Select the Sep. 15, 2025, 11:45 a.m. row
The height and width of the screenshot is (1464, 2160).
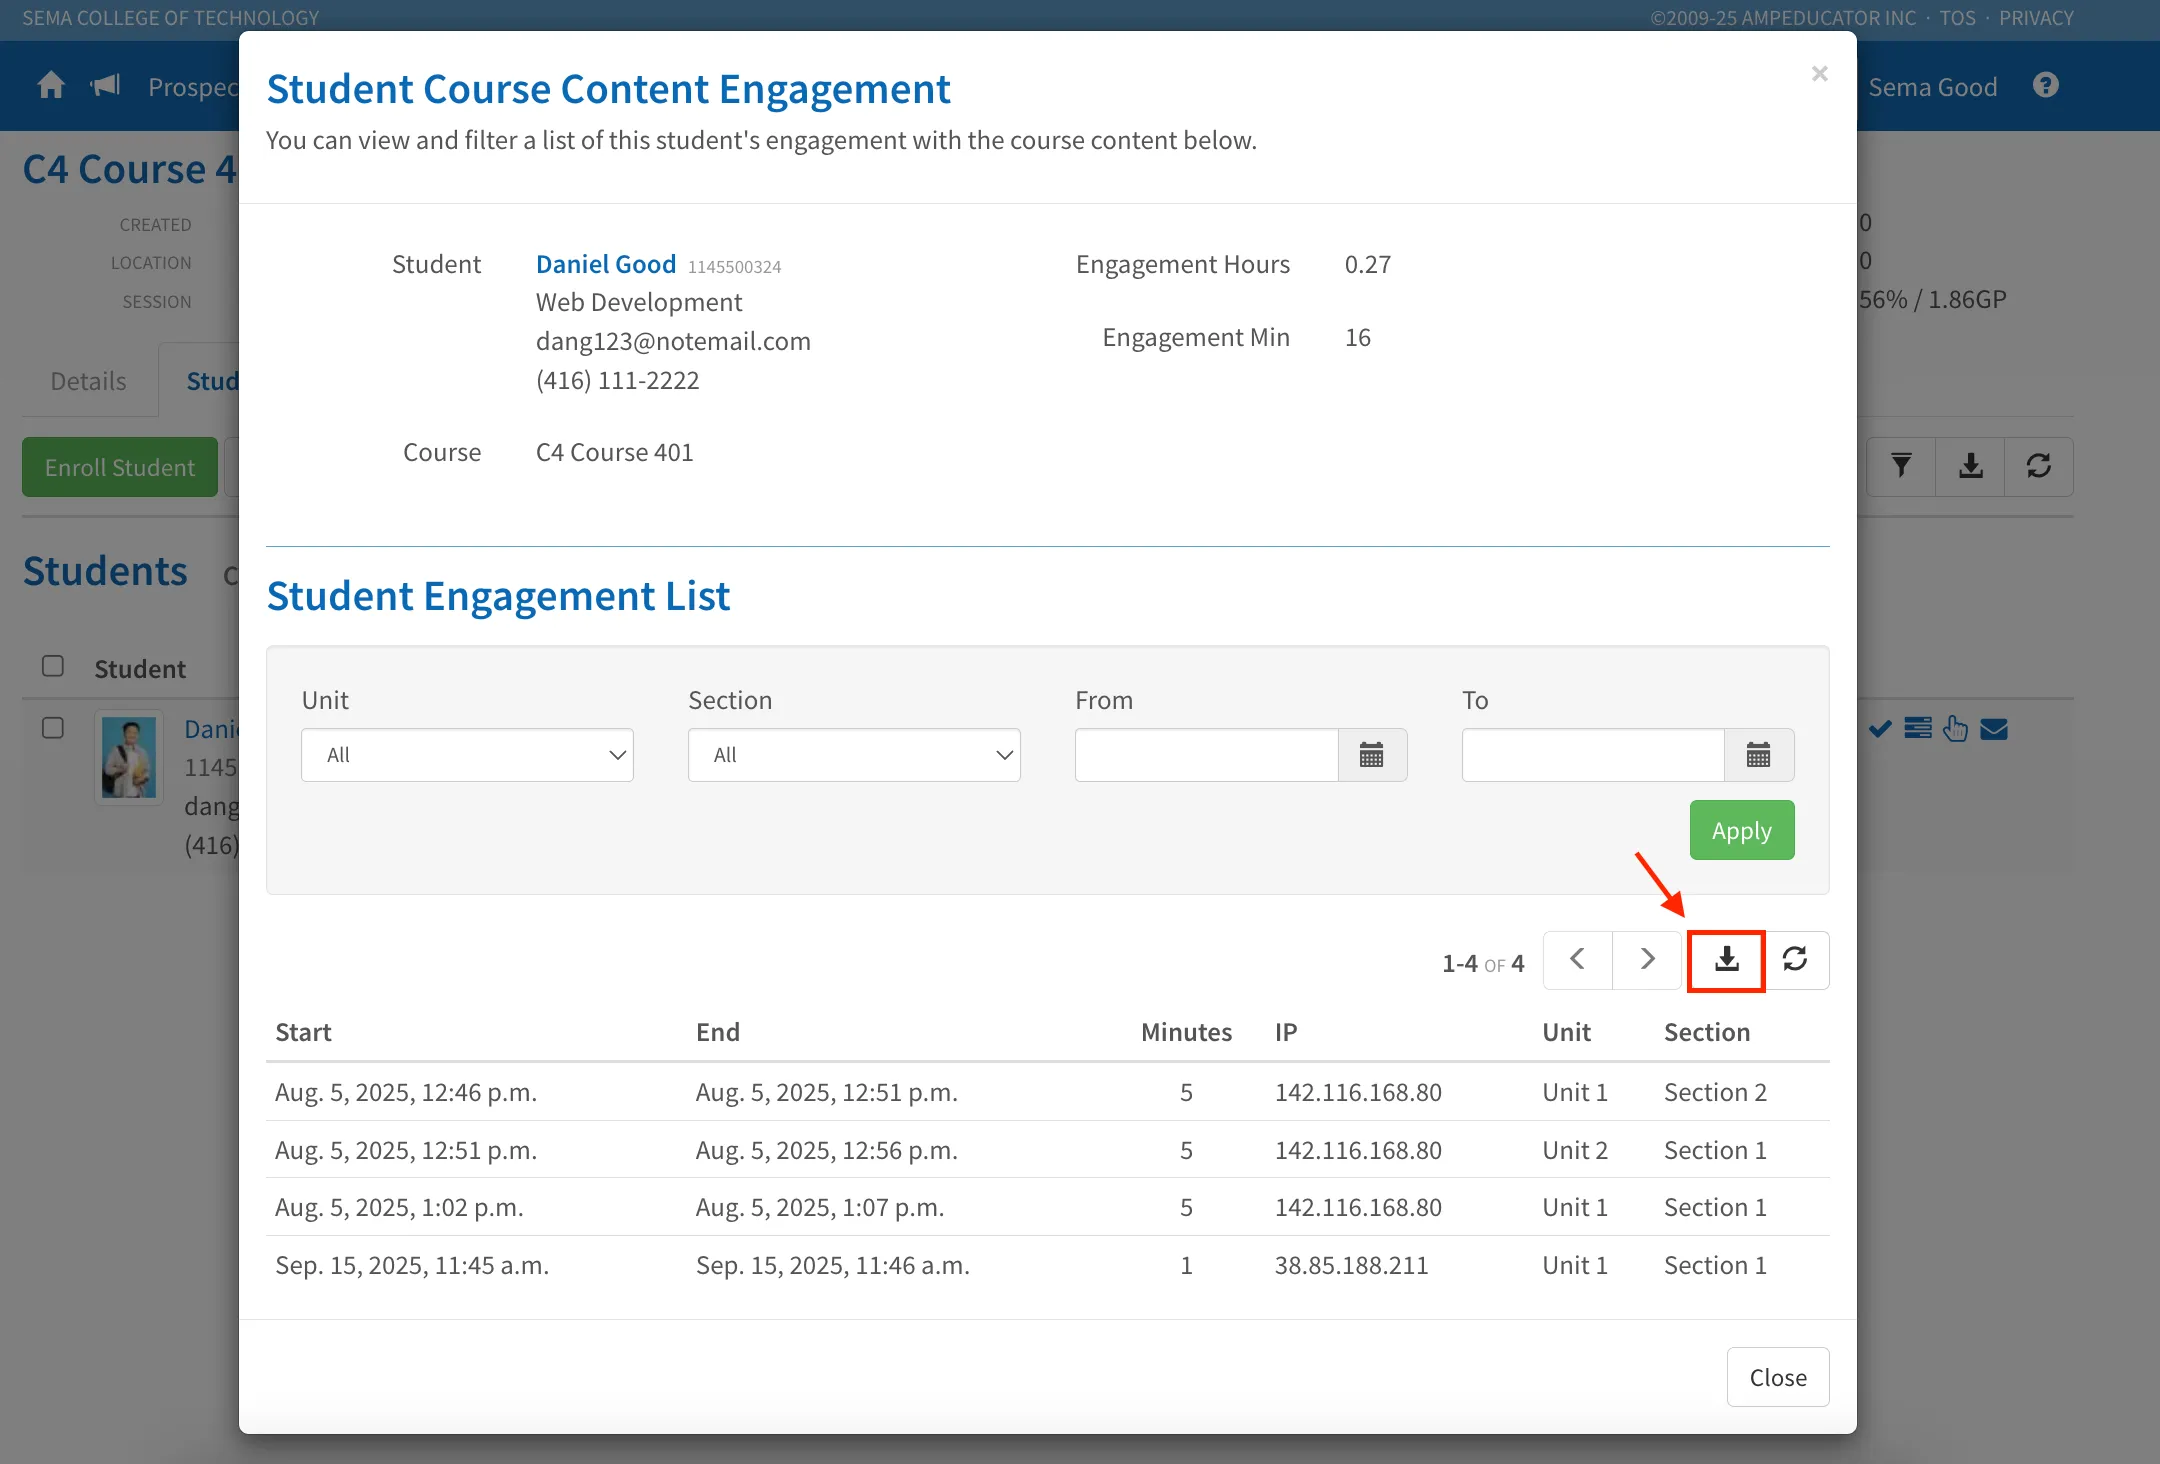coord(1048,1265)
